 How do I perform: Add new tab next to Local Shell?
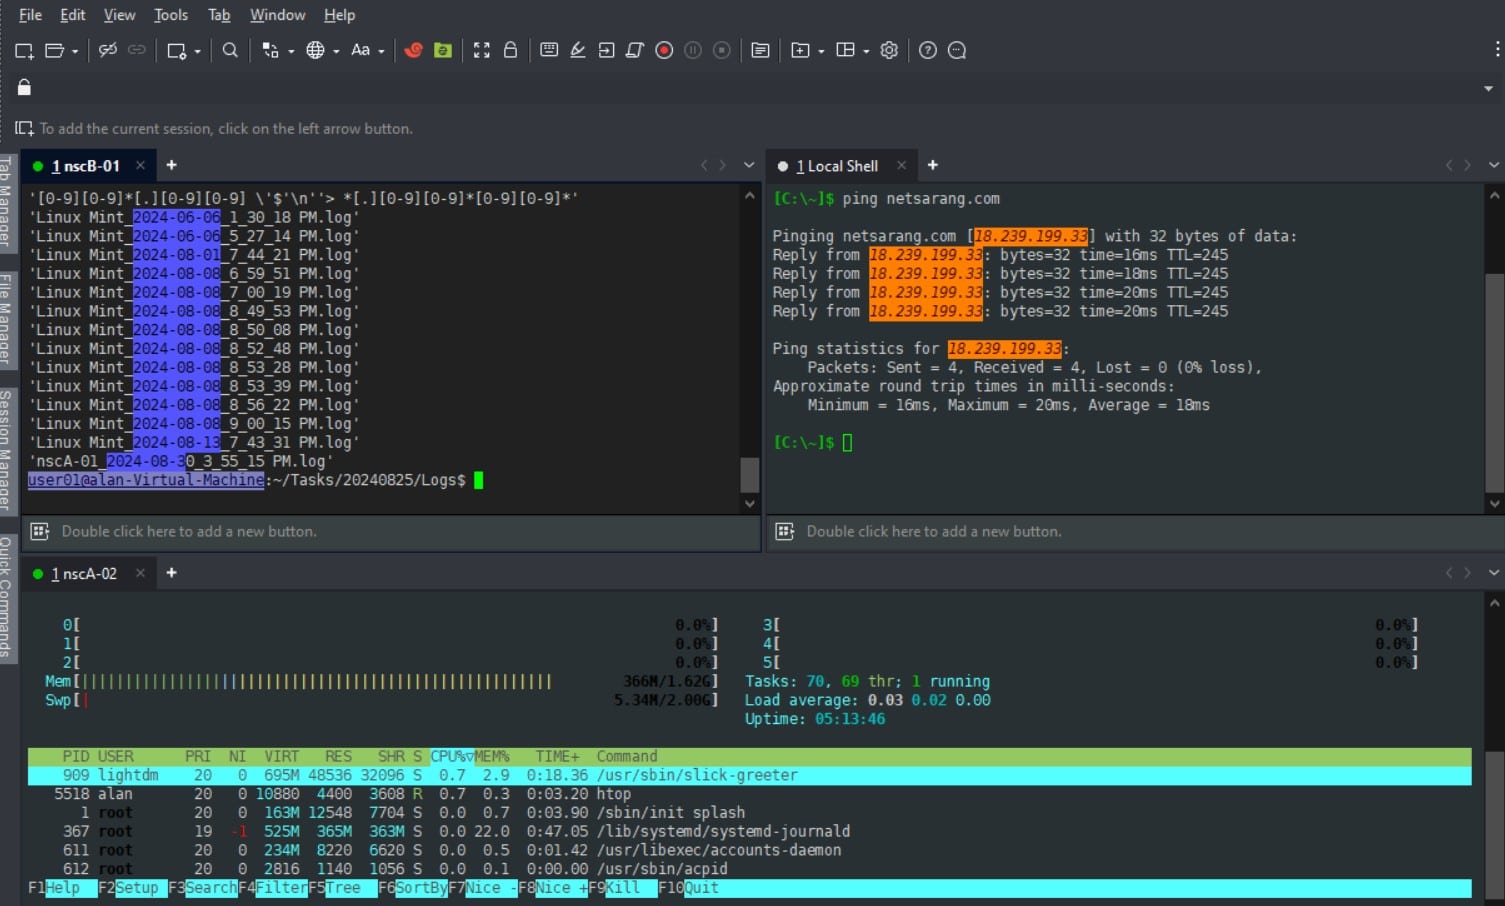point(932,165)
